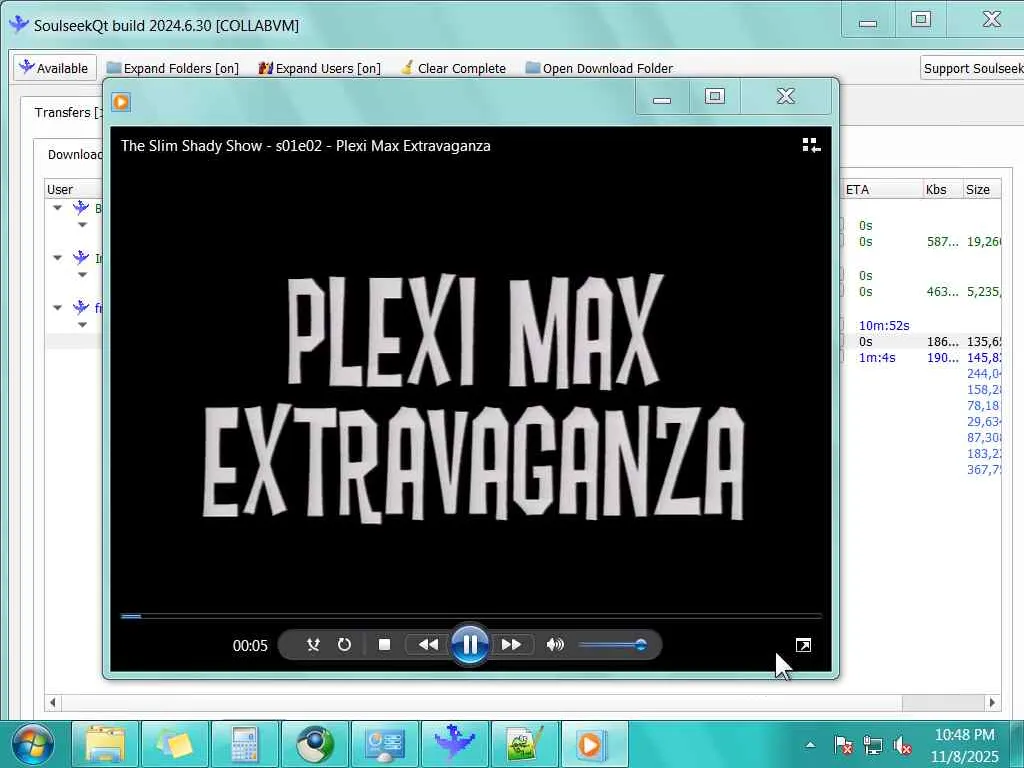Click the 10m:52s ETA entry
This screenshot has width=1024, height=768.
[x=884, y=325]
